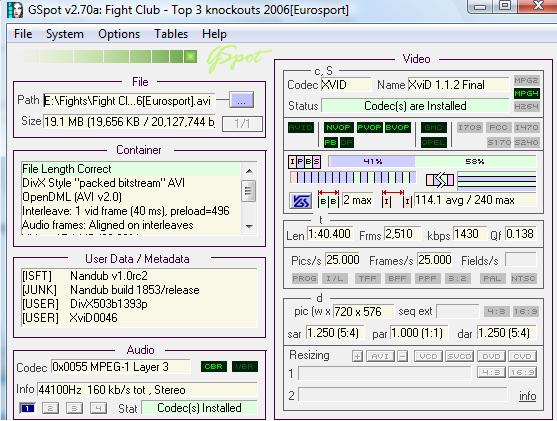Open the Help menu
Screen dimensions: 557x421
(x=214, y=34)
